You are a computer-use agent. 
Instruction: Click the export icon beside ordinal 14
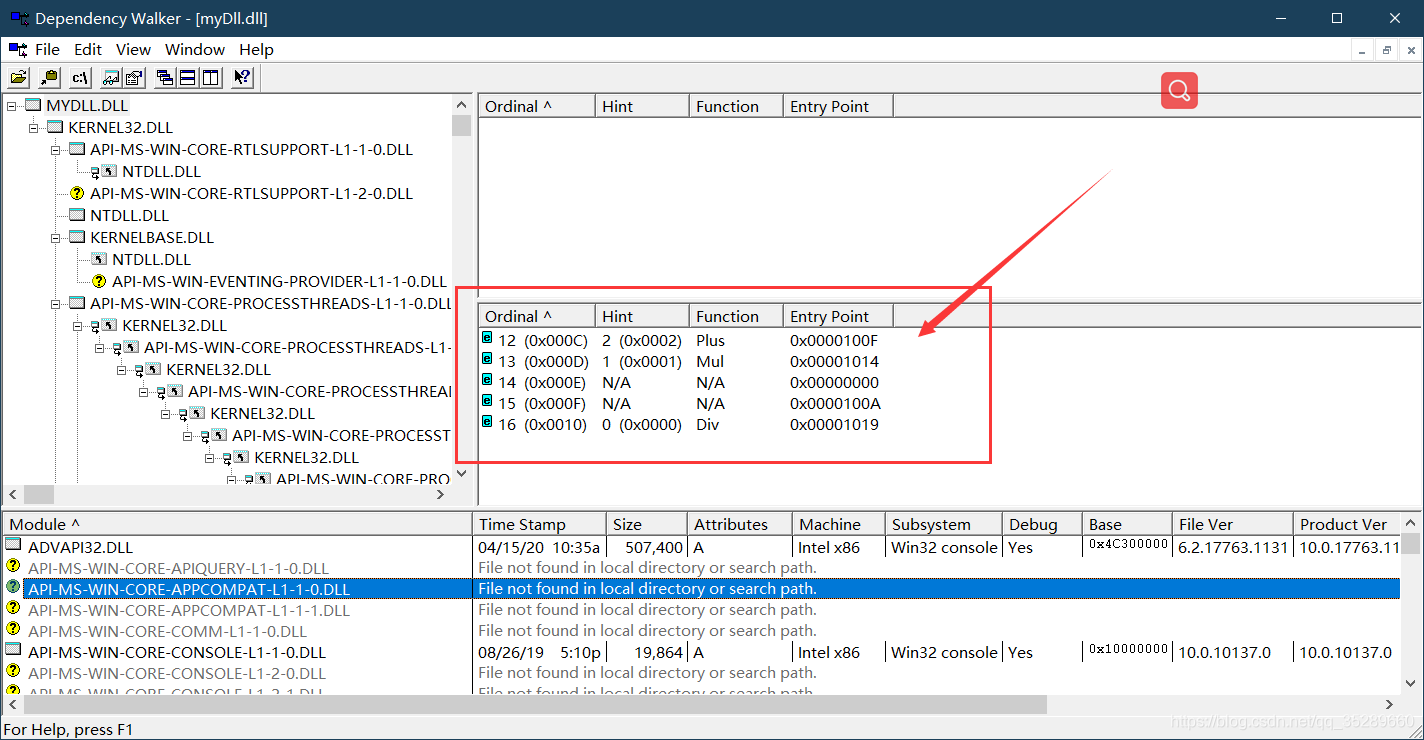click(x=487, y=380)
